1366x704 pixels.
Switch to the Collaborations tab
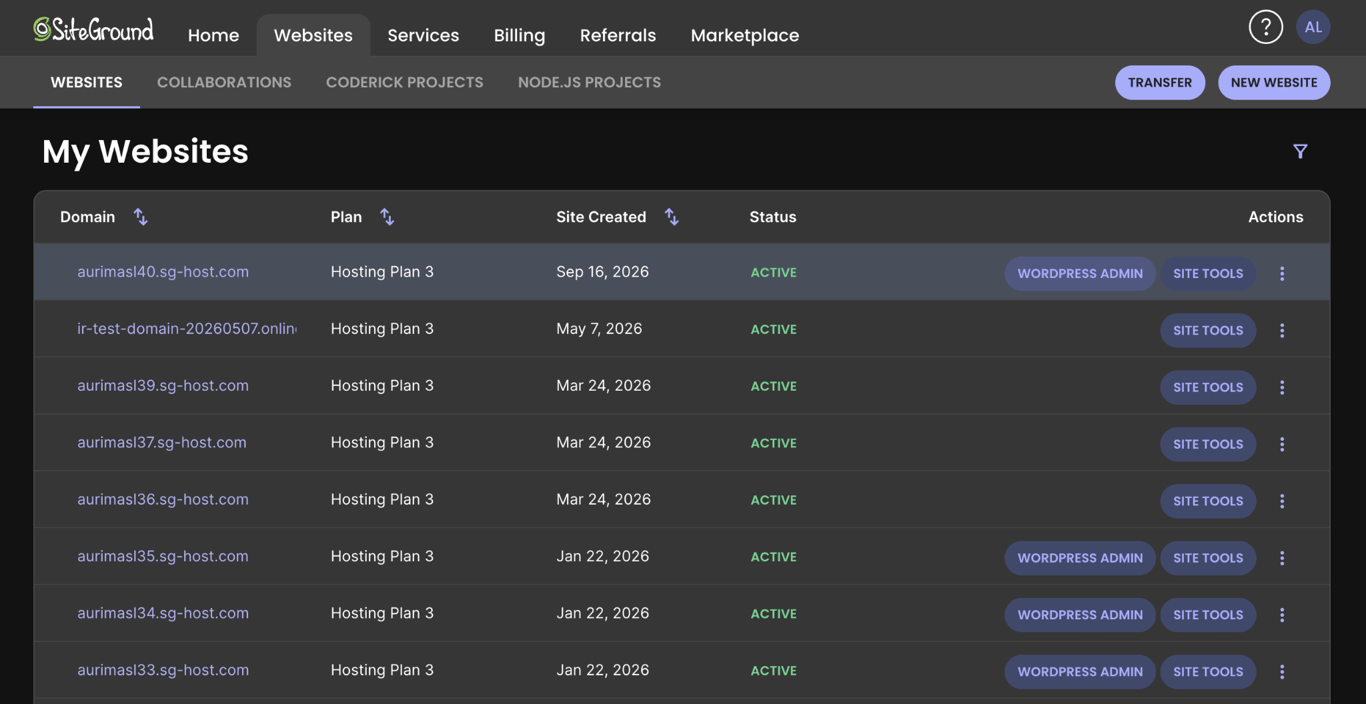click(x=224, y=82)
